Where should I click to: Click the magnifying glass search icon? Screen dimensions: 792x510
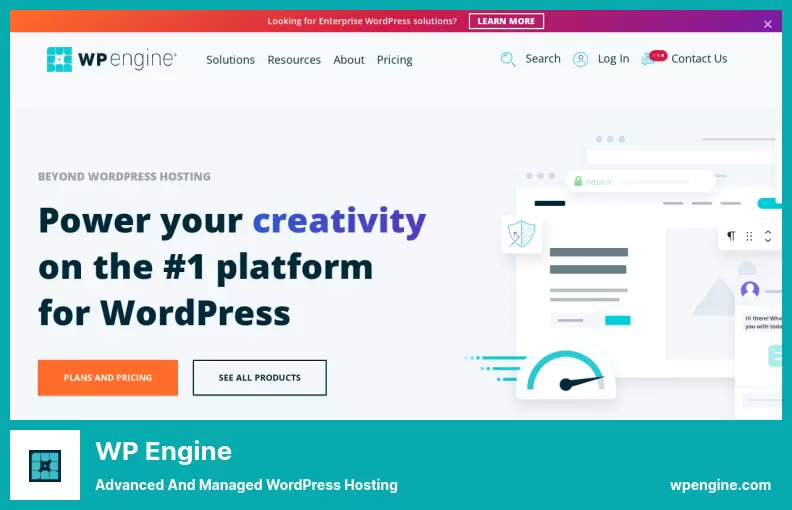[508, 59]
